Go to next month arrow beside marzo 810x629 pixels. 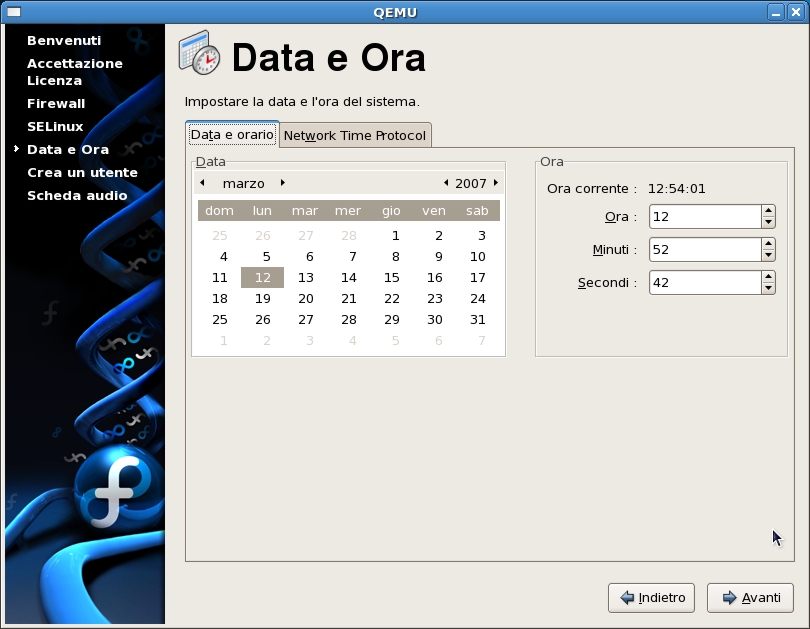[x=283, y=183]
